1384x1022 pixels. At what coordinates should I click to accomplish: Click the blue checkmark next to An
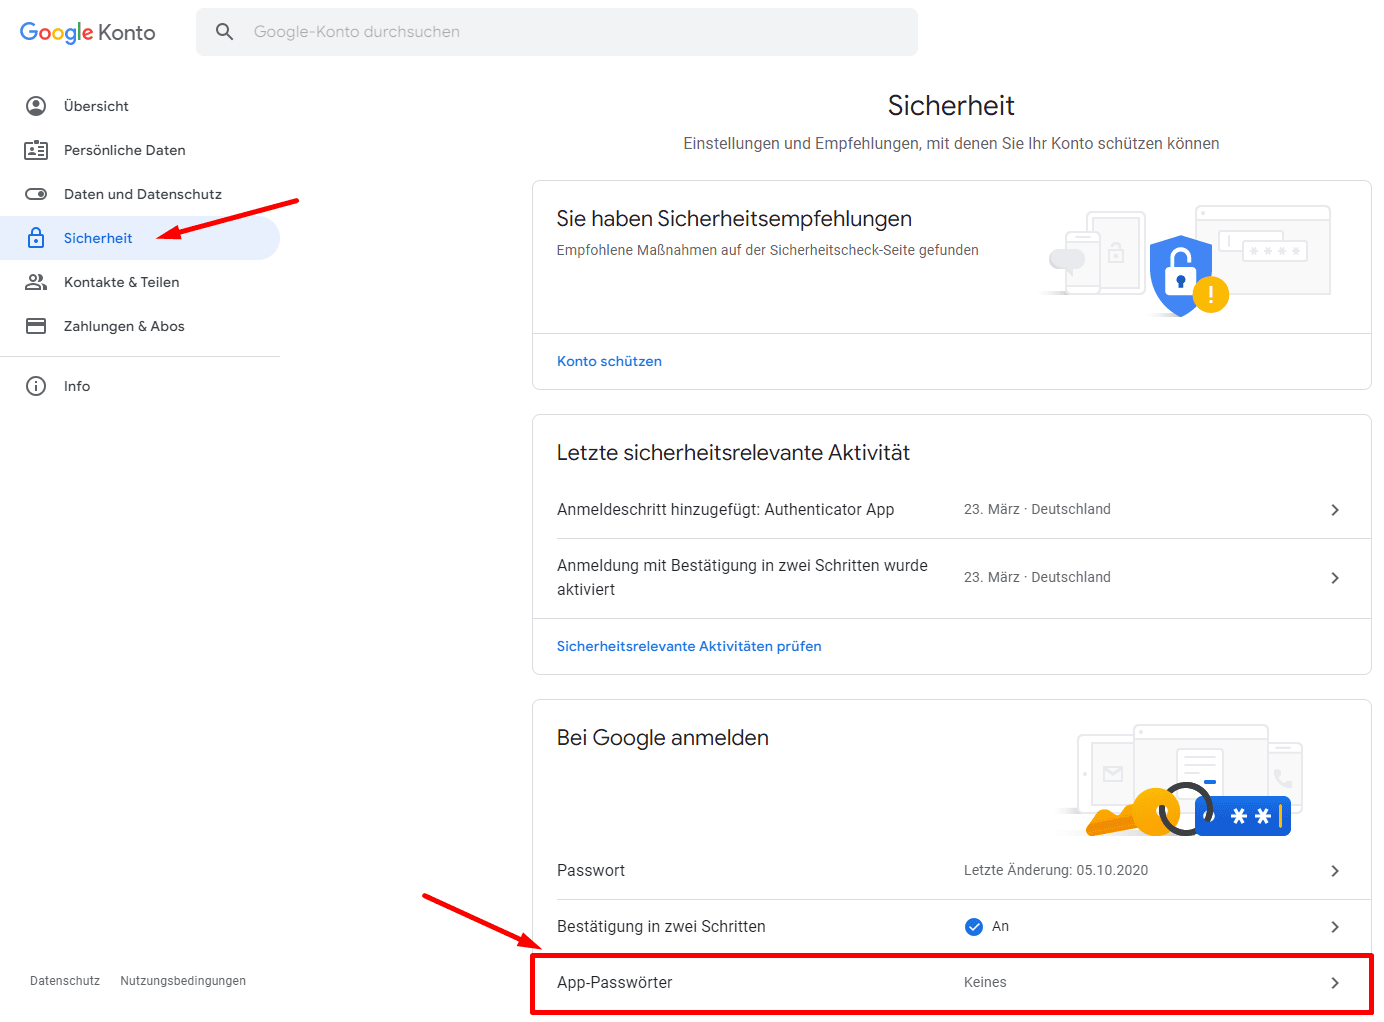coord(973,927)
